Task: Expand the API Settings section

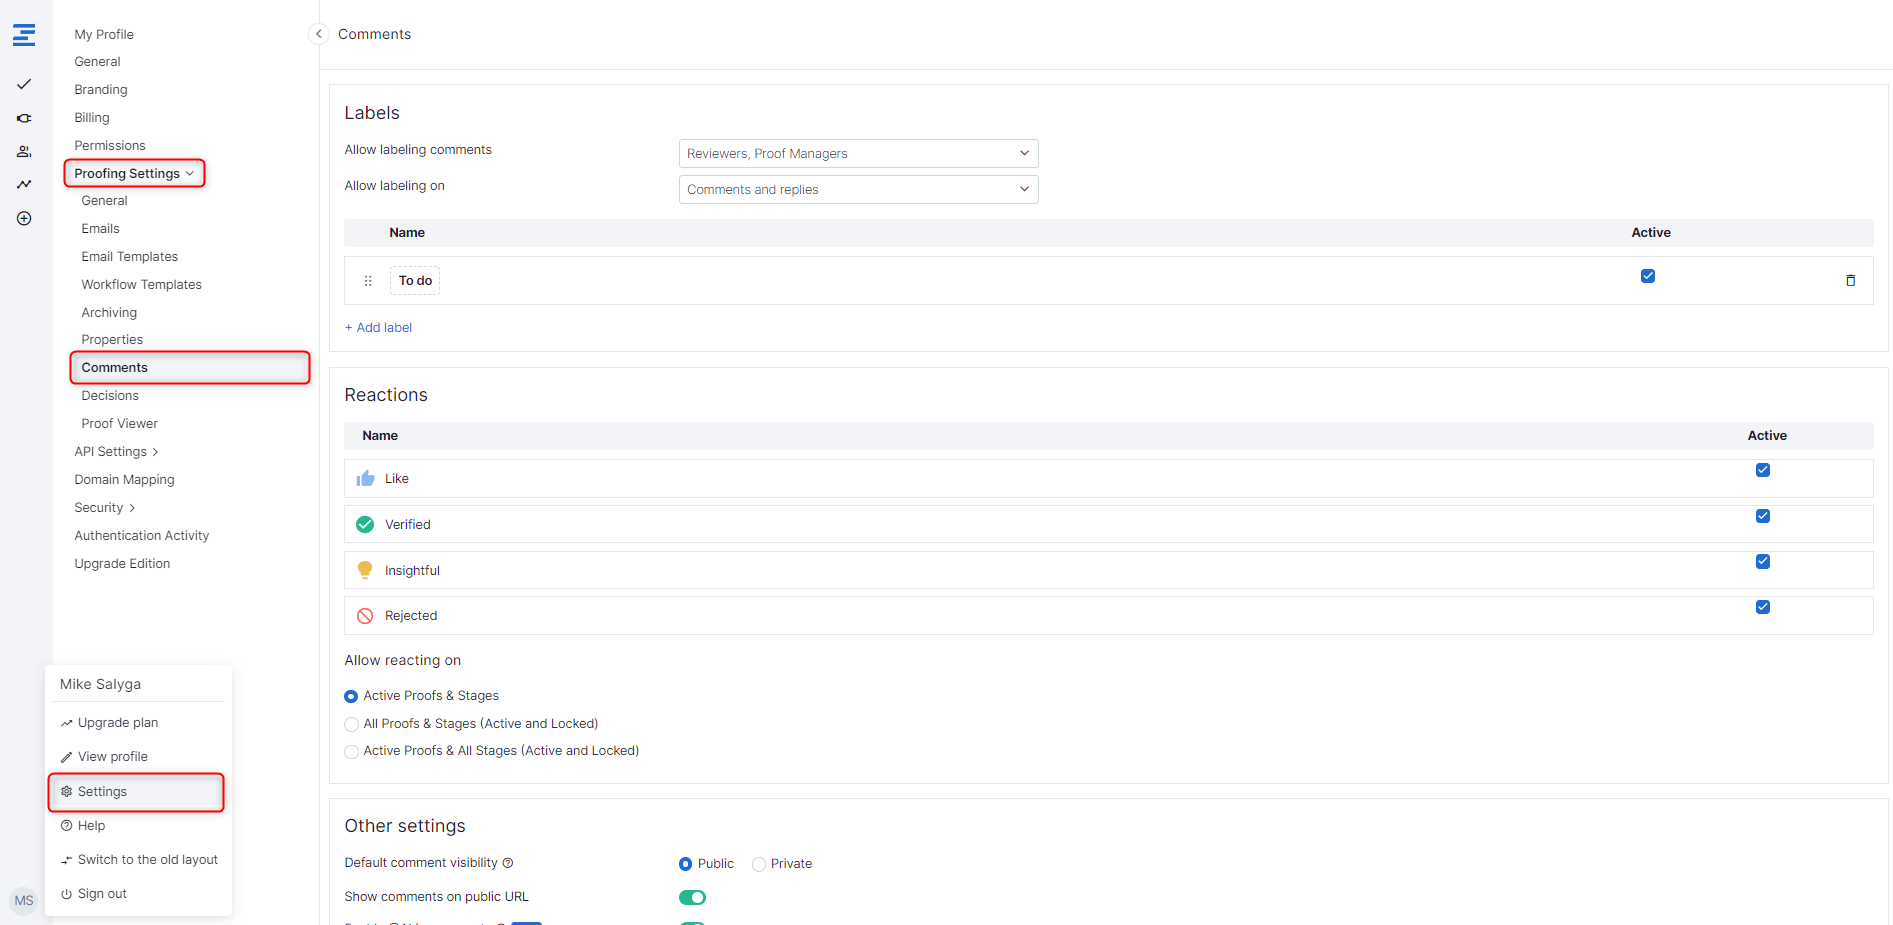Action: (x=116, y=452)
